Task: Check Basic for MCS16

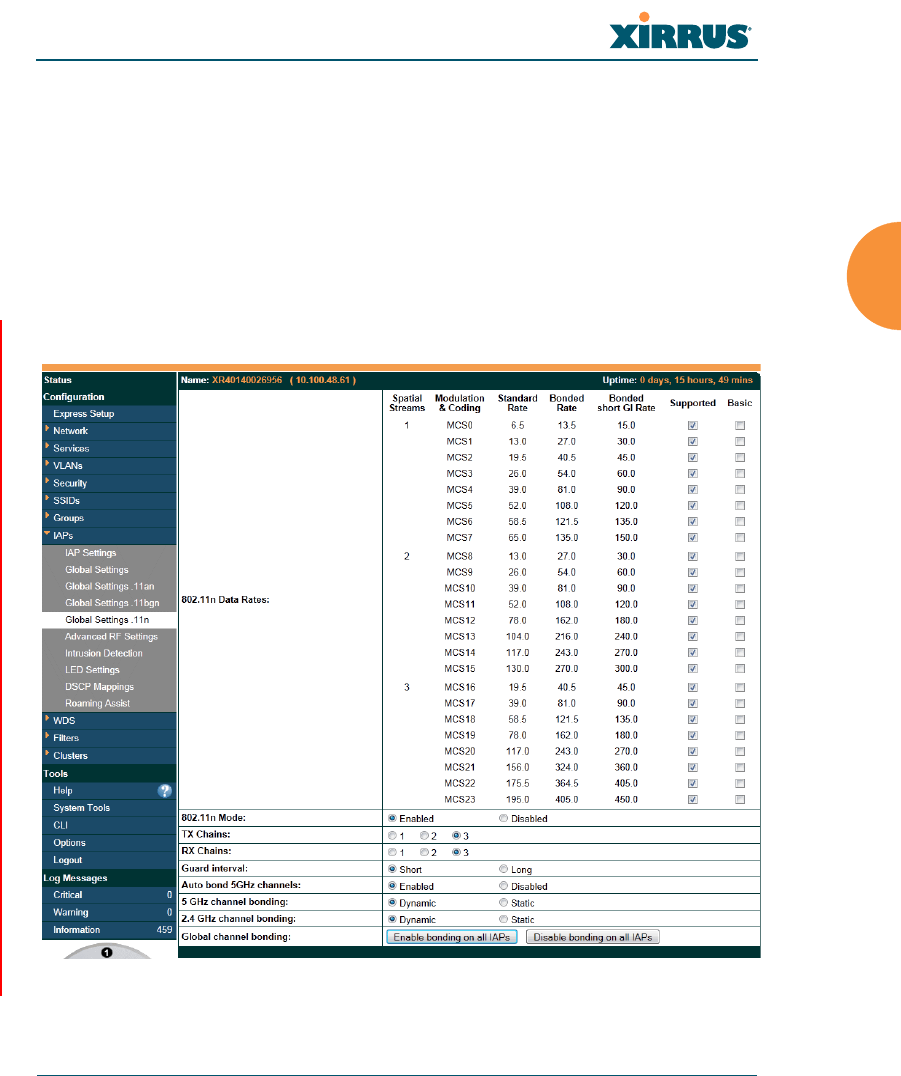Action: [740, 688]
